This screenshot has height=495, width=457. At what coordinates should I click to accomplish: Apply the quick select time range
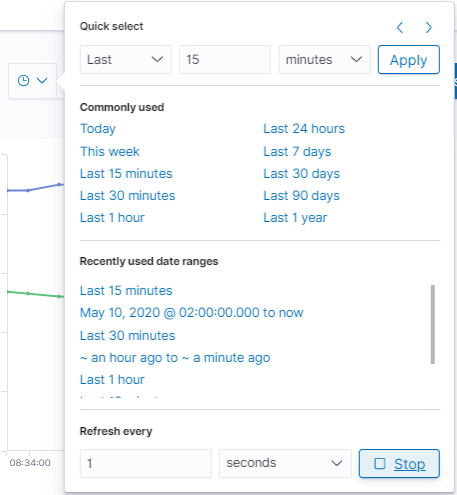409,60
